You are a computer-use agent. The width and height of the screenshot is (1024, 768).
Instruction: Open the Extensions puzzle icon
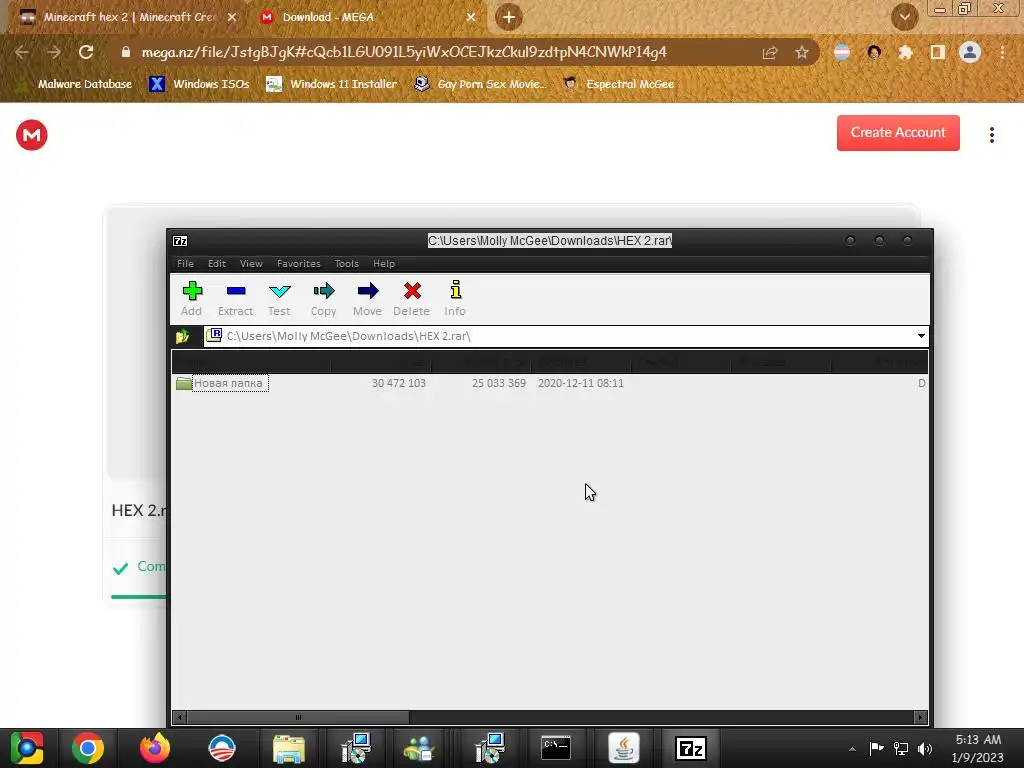(905, 52)
